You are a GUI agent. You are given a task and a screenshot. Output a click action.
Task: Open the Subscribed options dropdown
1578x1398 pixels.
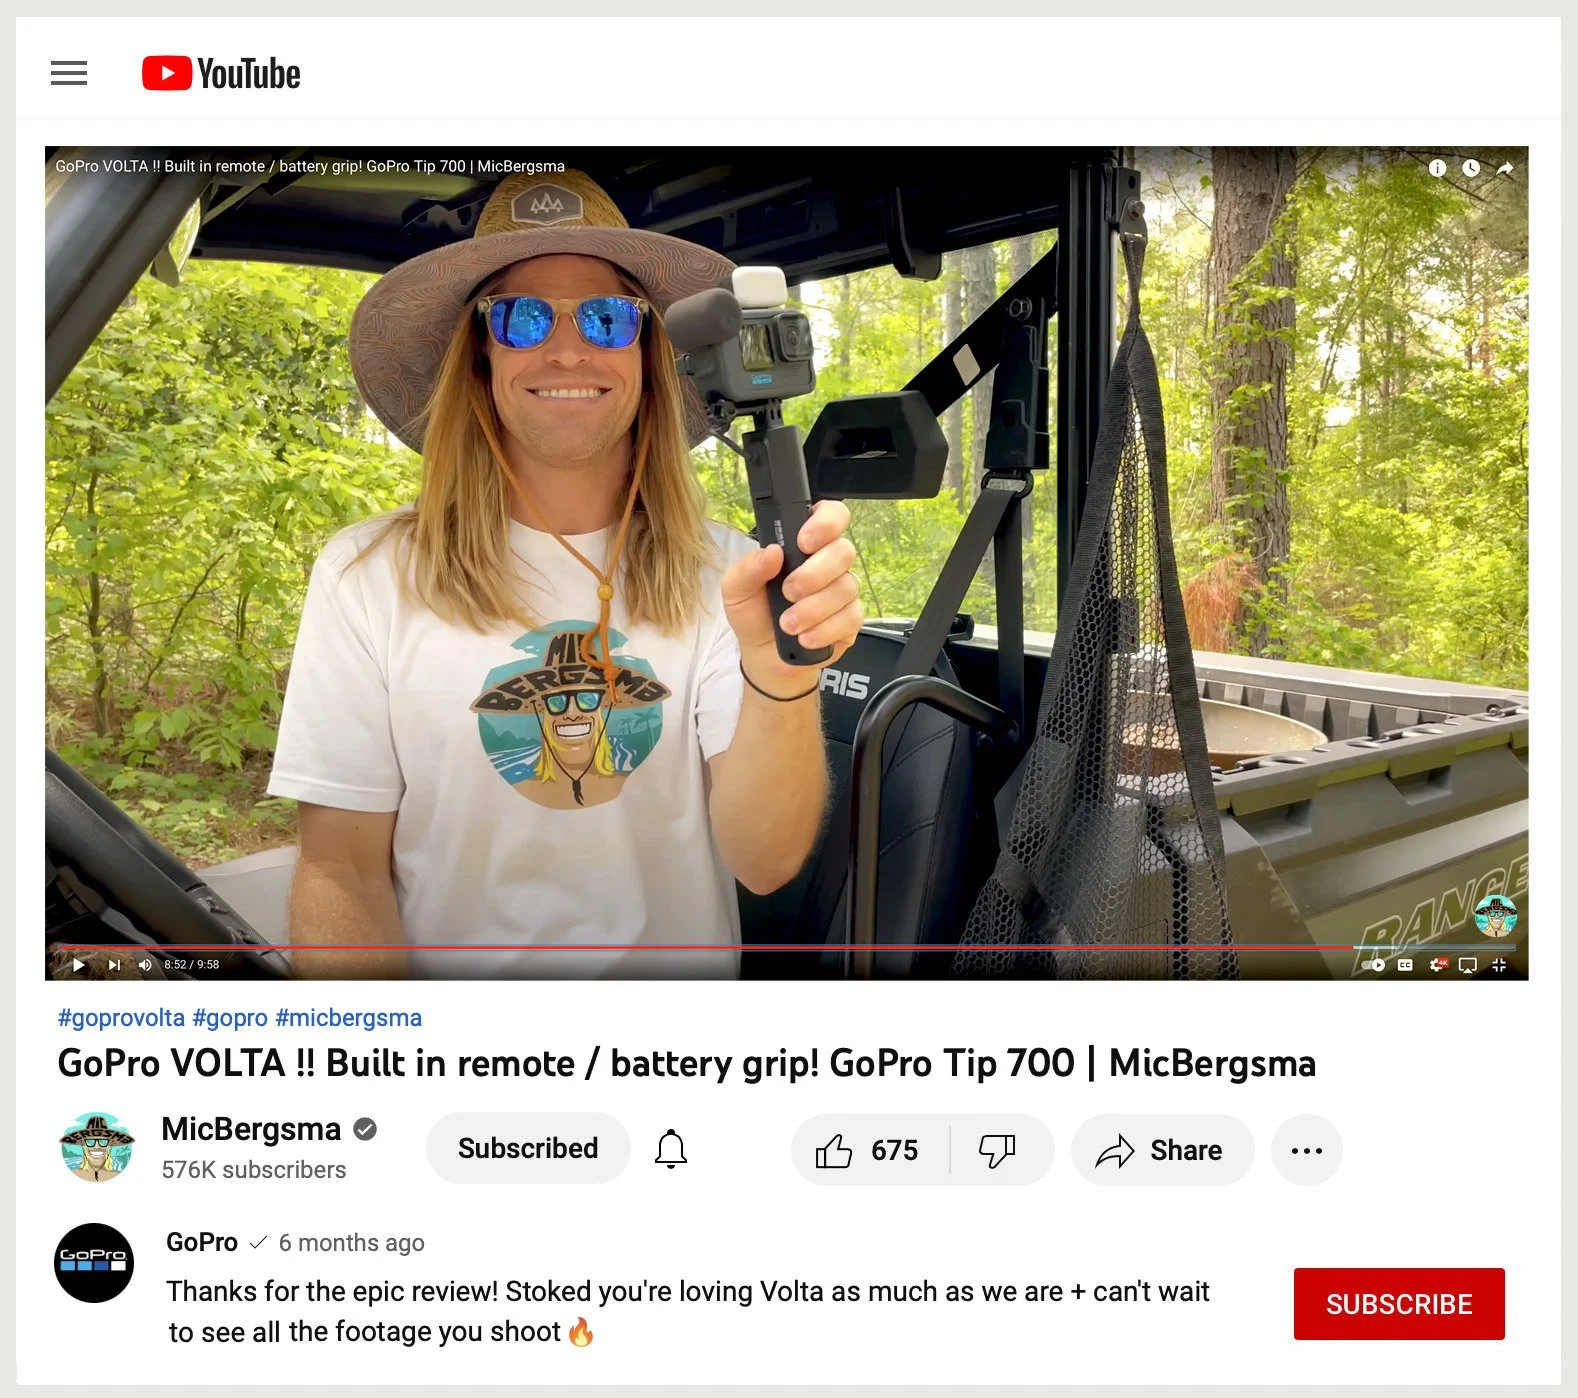pyautogui.click(x=528, y=1148)
